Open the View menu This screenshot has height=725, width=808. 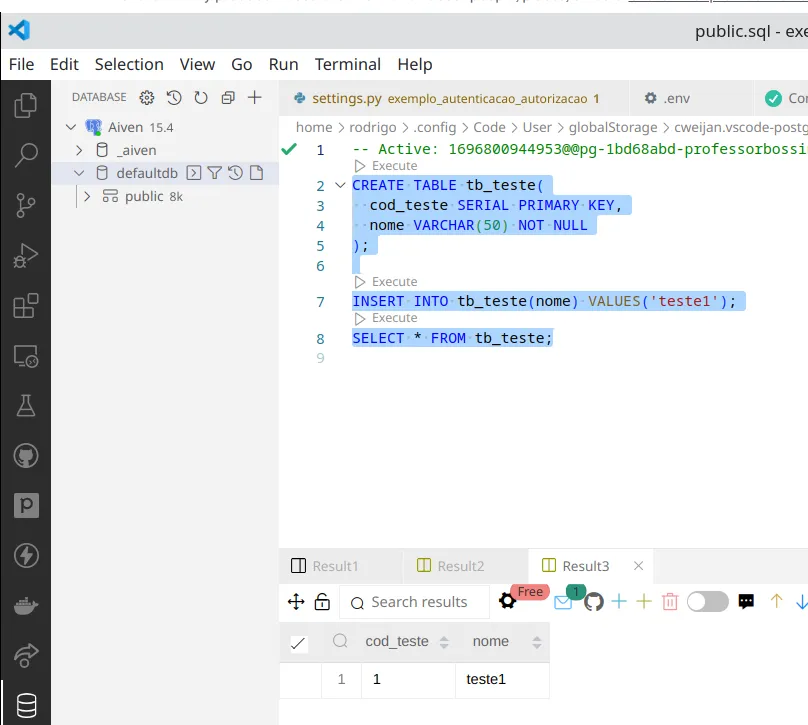pyautogui.click(x=197, y=64)
